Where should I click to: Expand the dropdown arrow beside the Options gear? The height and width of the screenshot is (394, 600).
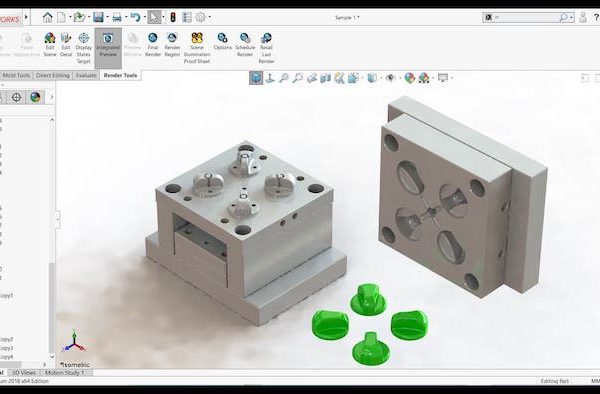tap(209, 17)
